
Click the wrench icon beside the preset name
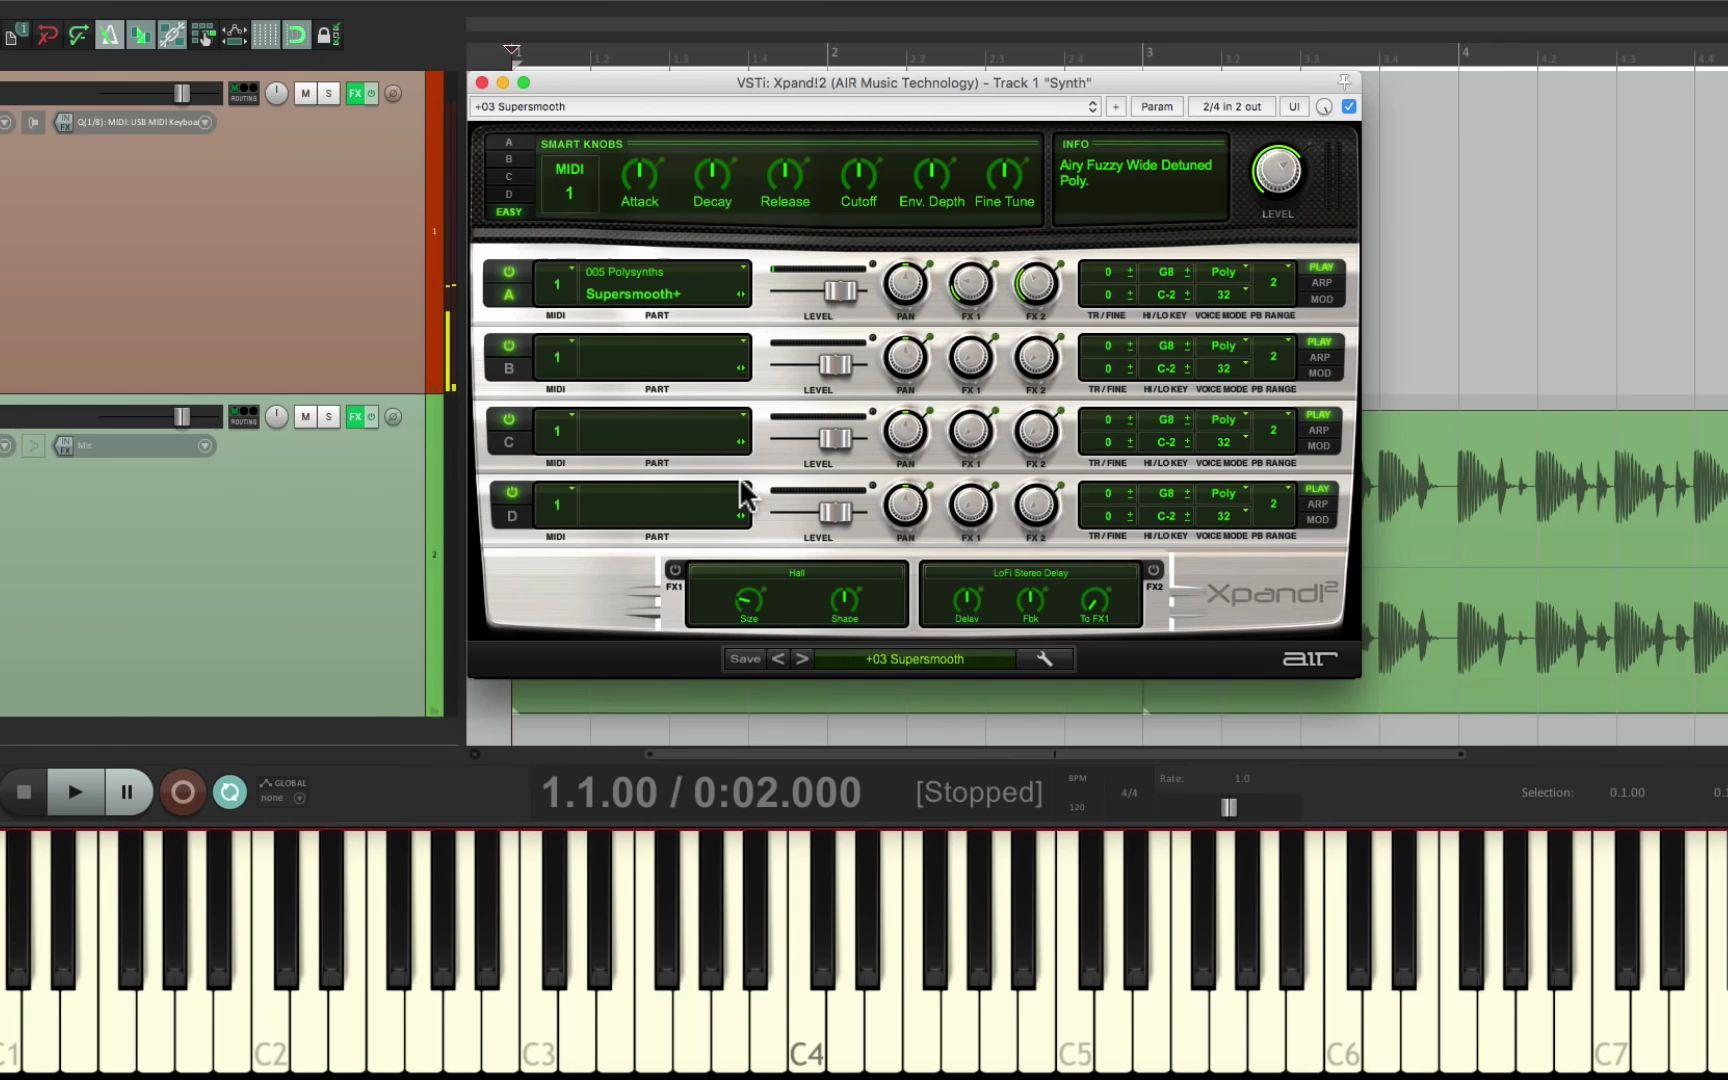coord(1044,659)
